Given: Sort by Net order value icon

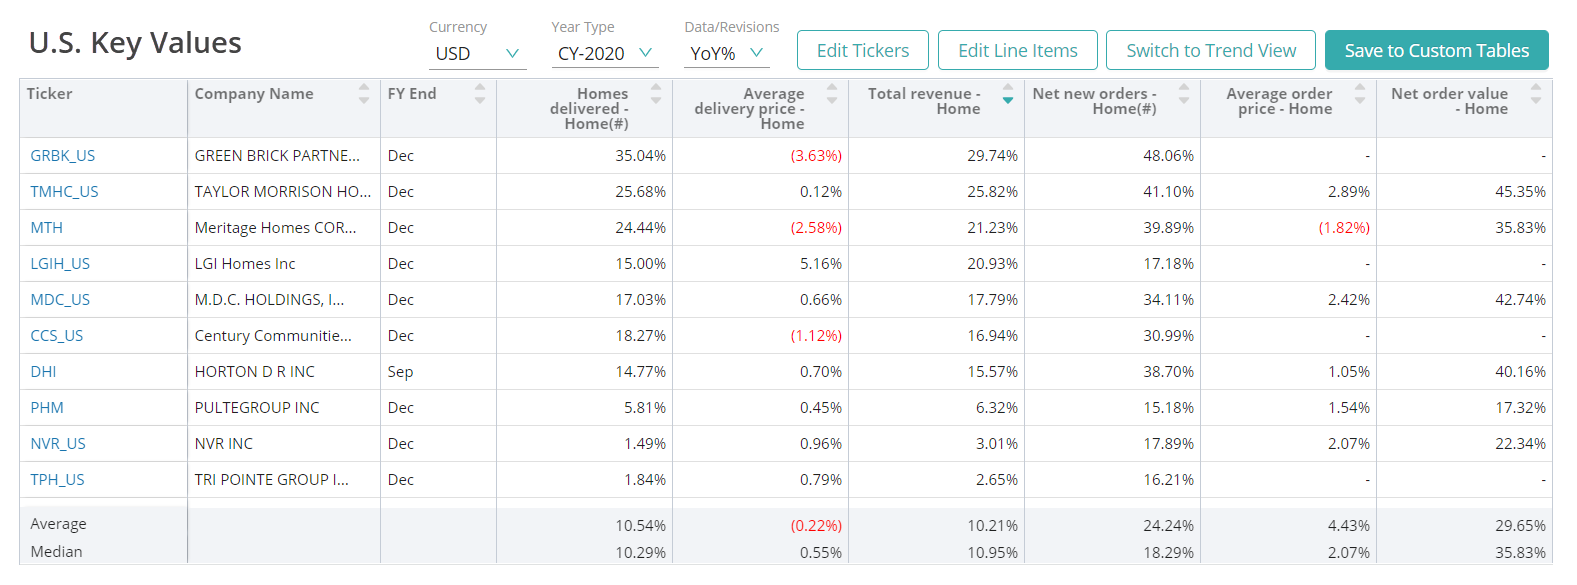Looking at the screenshot, I should click(x=1536, y=94).
